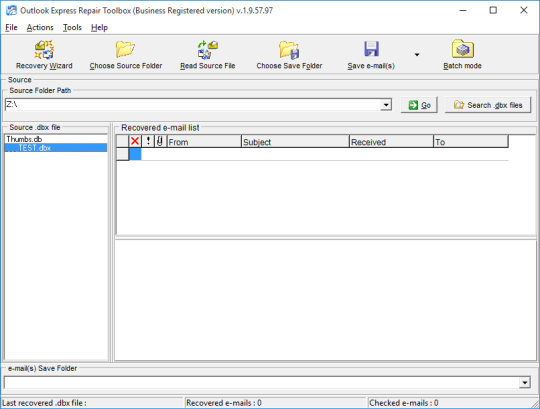Open the Help menu

point(99,28)
